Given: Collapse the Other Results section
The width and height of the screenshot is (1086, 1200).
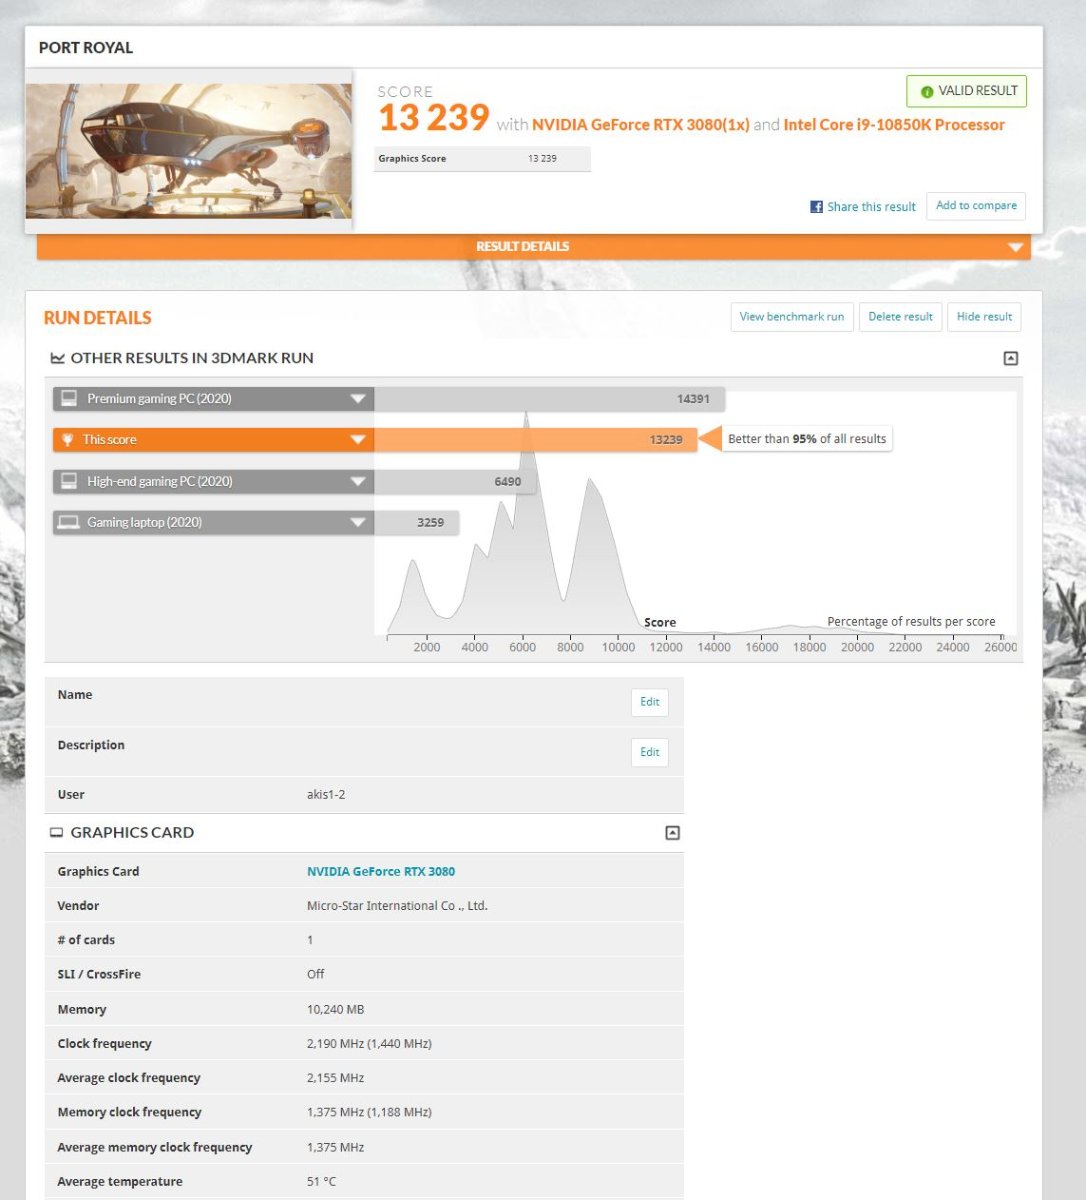Looking at the screenshot, I should coord(1010,358).
